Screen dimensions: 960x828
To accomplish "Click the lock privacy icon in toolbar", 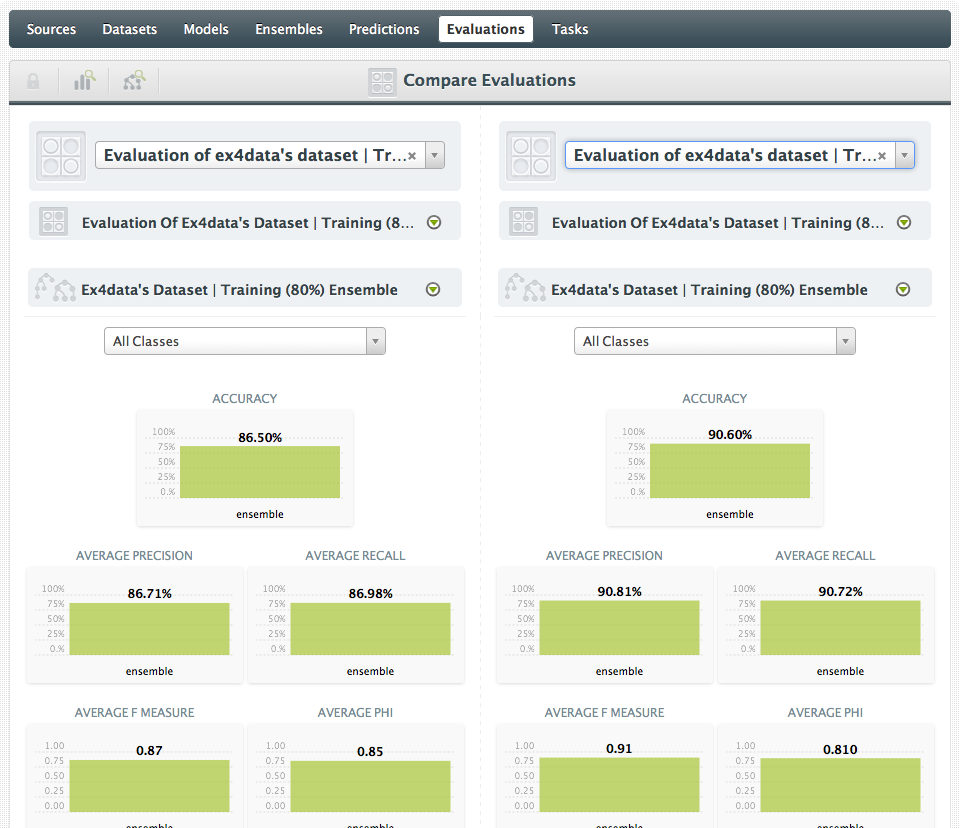I will pos(33,81).
